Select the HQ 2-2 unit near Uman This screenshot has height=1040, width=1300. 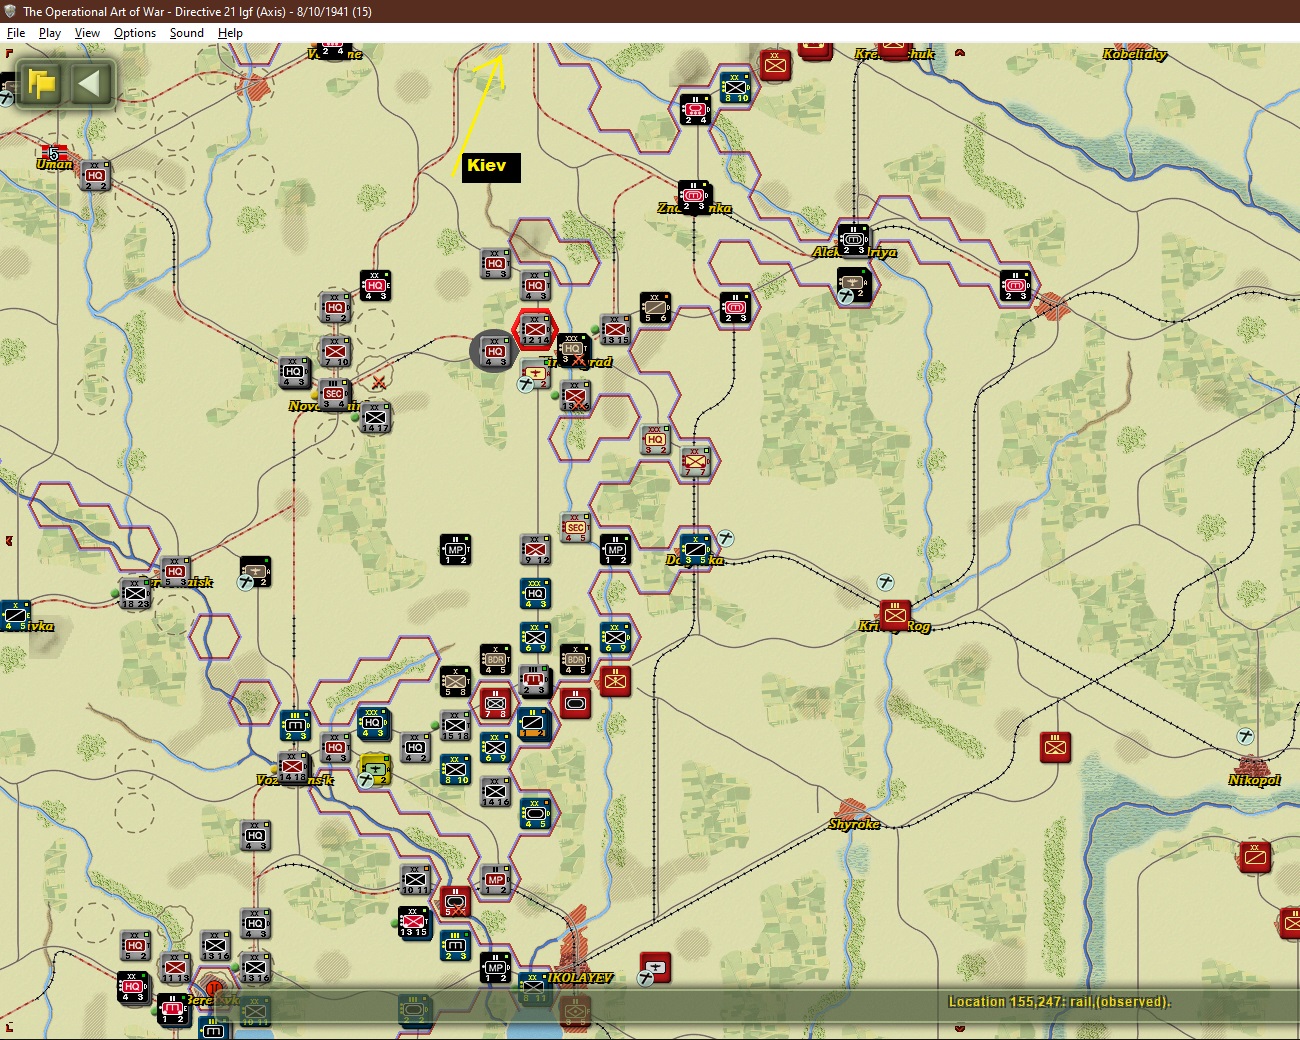pos(95,176)
